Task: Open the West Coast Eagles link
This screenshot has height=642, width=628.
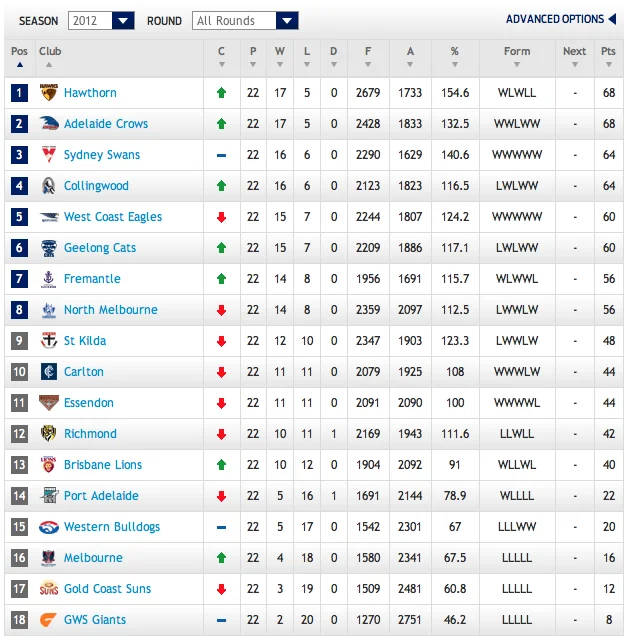Action: pos(113,217)
